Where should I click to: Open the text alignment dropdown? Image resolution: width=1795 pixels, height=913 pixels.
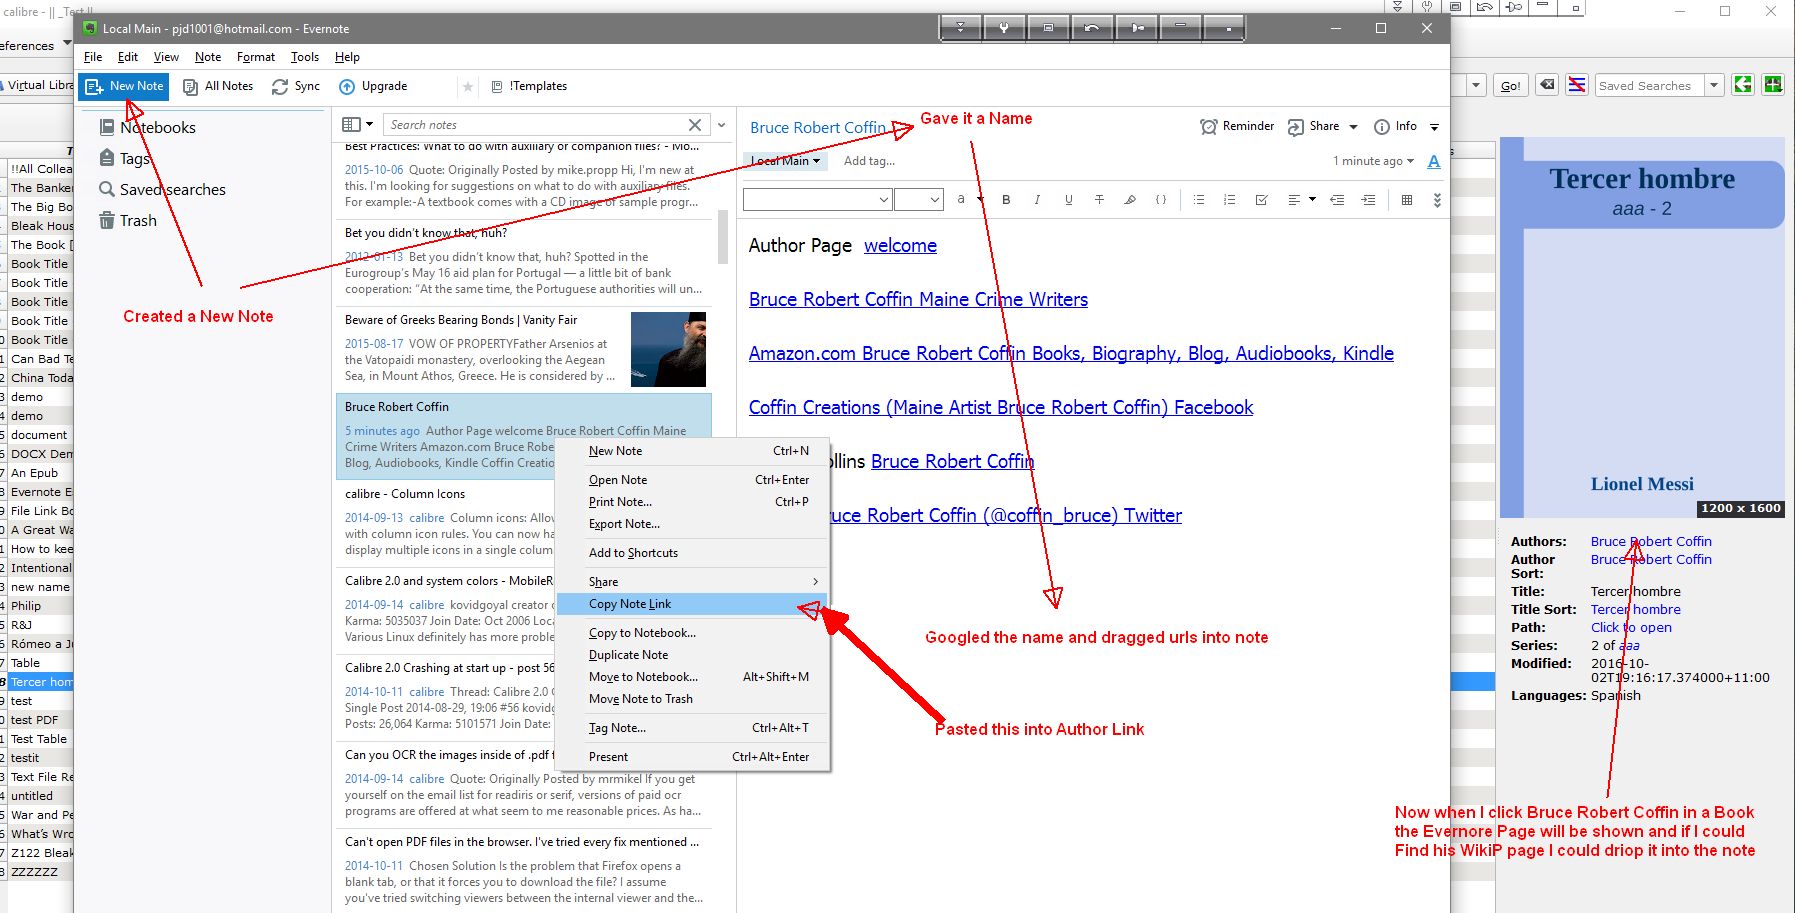(1301, 200)
